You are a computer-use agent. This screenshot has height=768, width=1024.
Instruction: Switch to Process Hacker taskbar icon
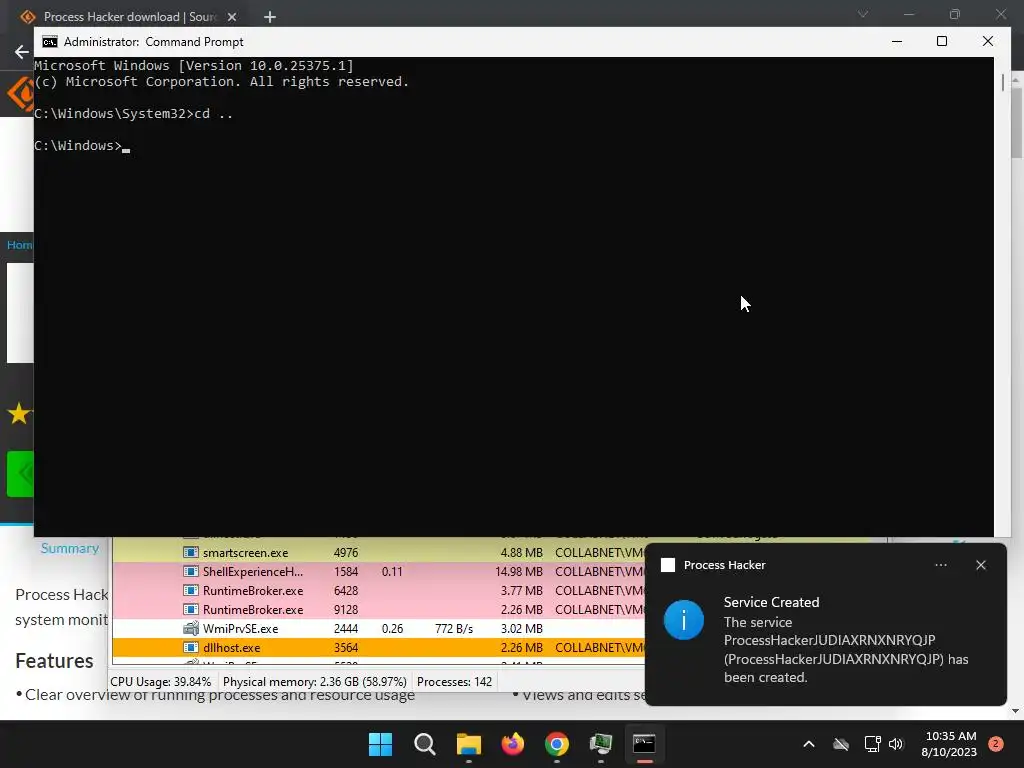[601, 744]
